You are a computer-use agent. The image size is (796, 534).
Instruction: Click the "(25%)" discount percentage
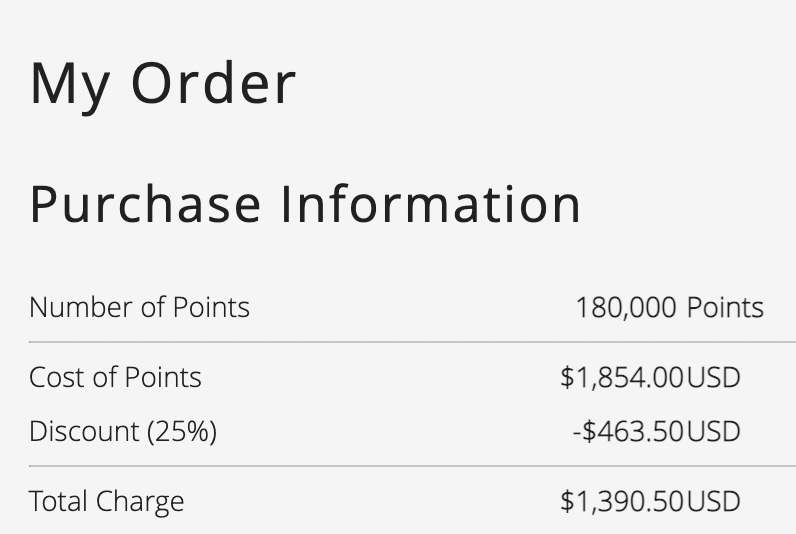click(182, 432)
